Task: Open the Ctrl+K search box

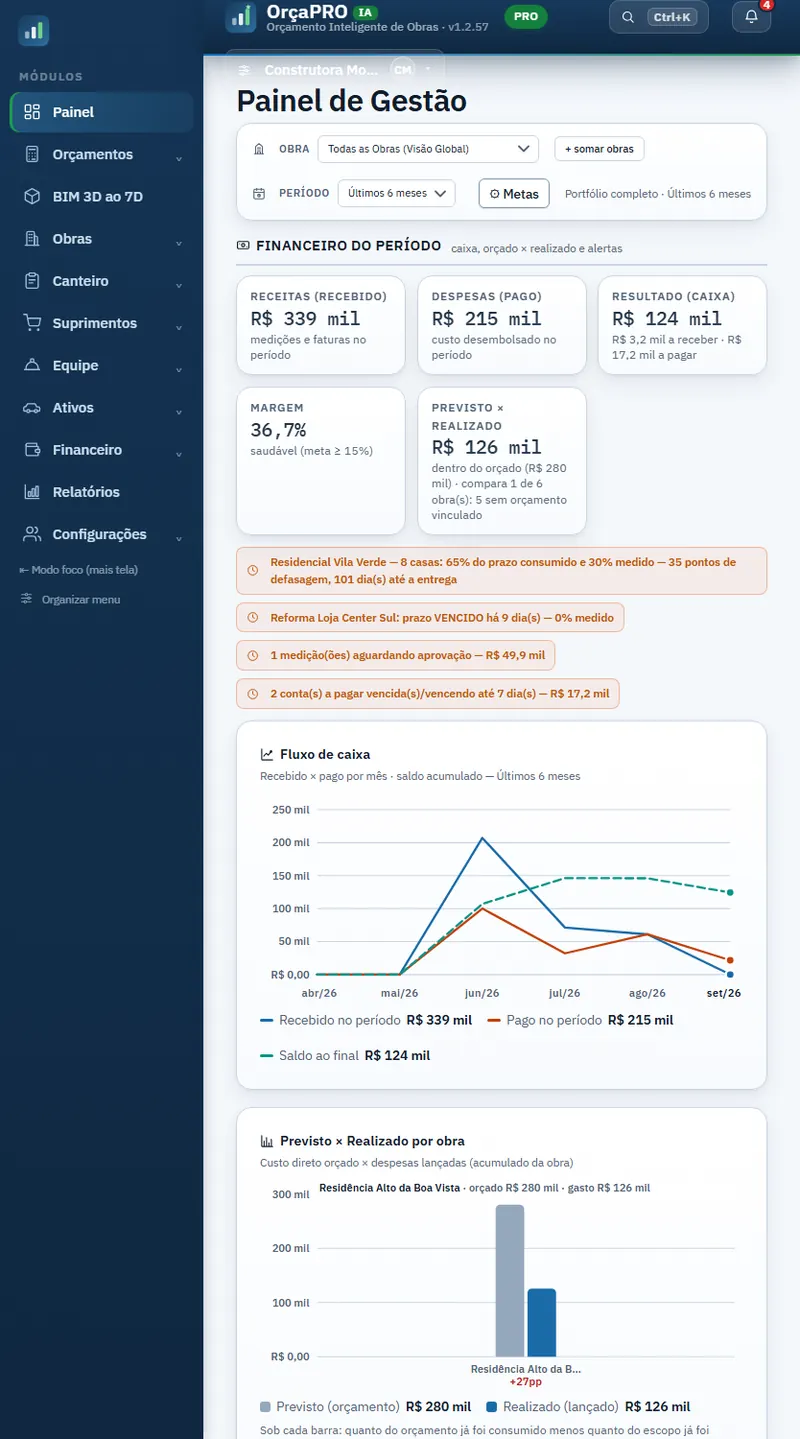Action: (x=659, y=17)
